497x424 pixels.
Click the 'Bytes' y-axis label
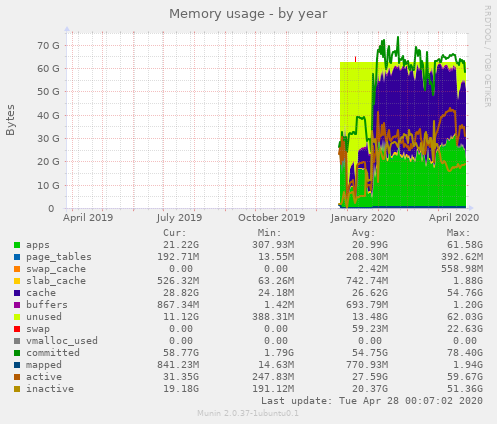[x=10, y=120]
